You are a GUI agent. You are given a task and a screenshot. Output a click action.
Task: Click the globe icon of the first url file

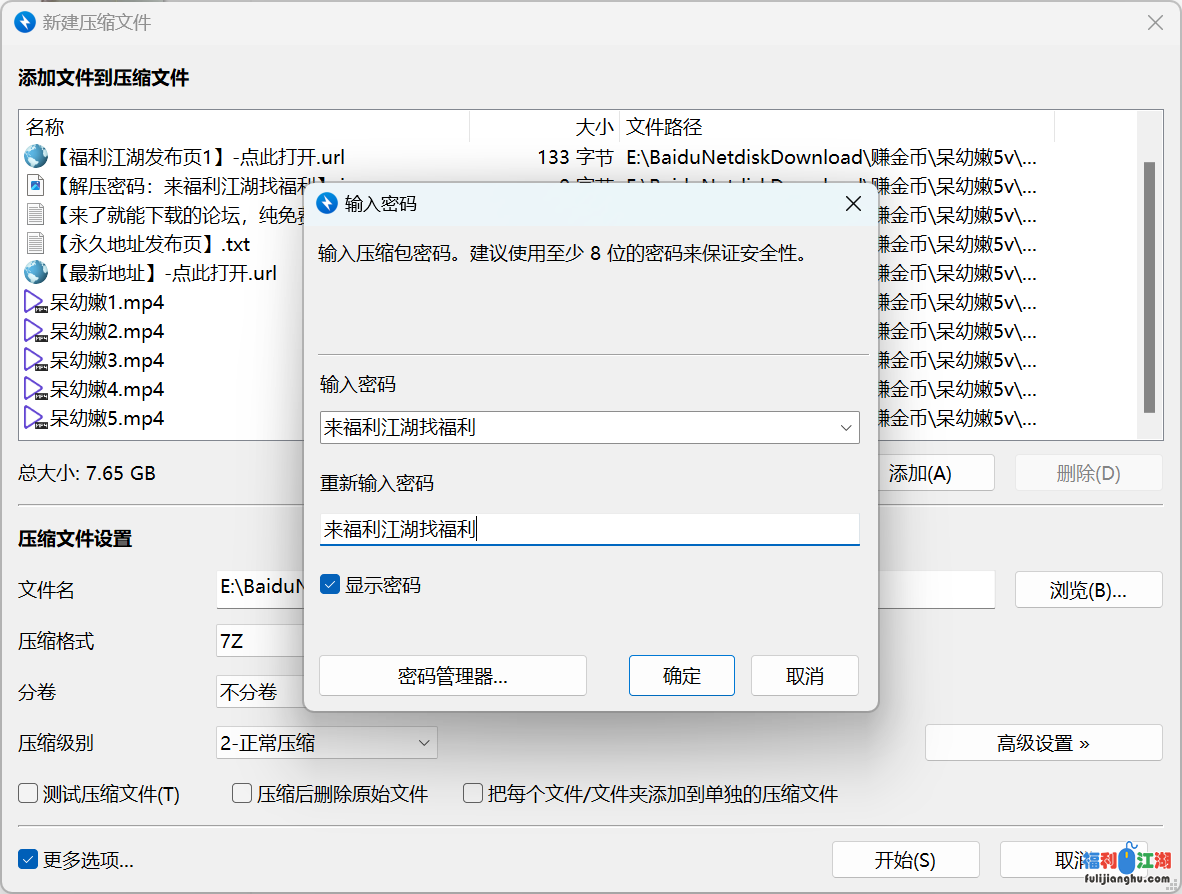point(36,156)
